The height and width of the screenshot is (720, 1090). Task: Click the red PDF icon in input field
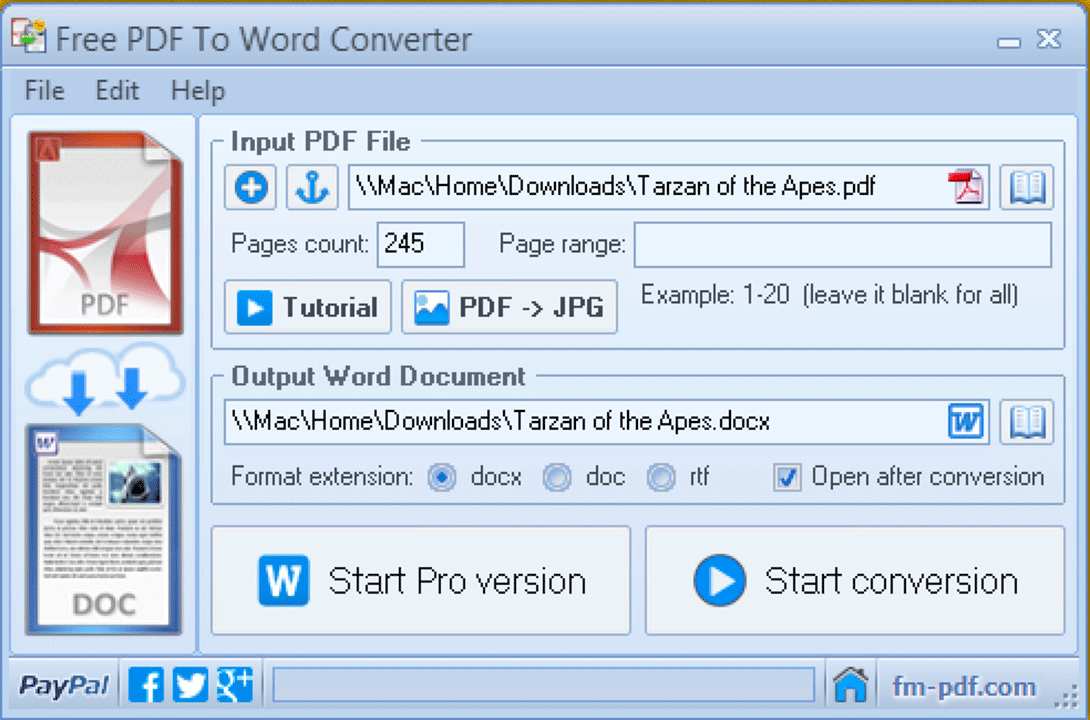click(966, 187)
